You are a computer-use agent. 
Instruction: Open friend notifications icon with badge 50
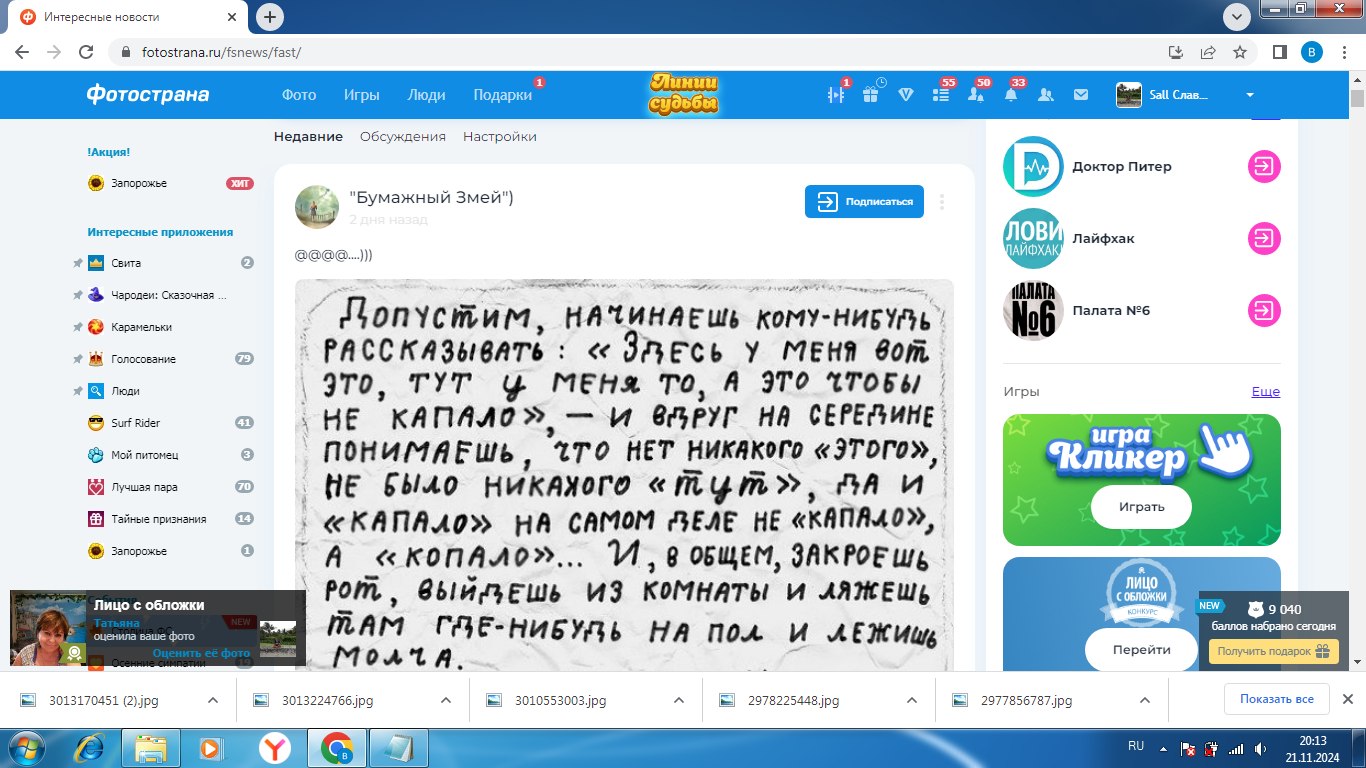click(x=975, y=94)
